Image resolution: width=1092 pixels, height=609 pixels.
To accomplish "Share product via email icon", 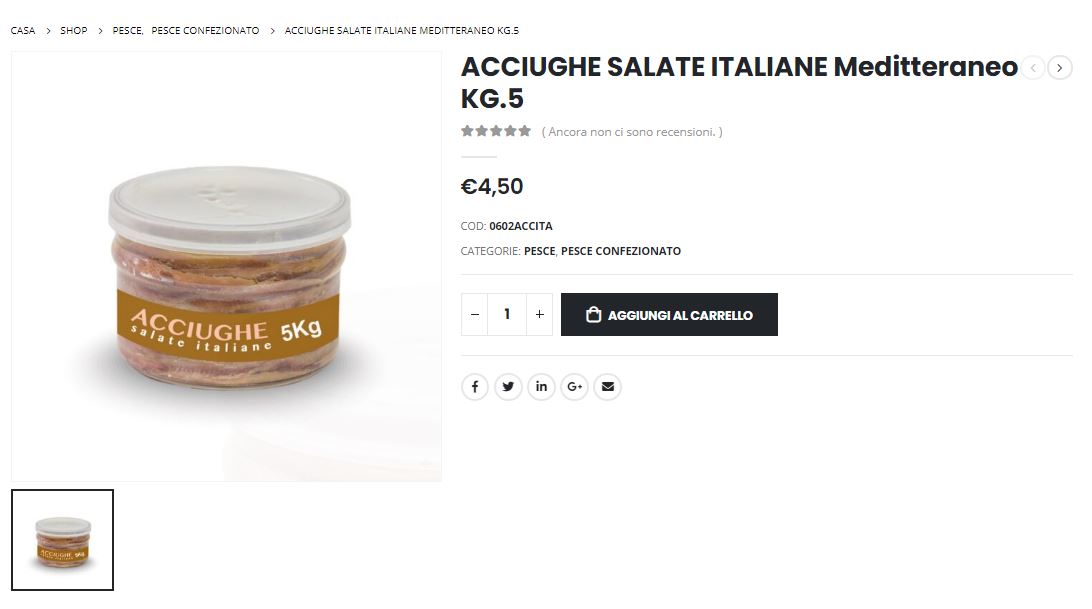I will click(607, 387).
